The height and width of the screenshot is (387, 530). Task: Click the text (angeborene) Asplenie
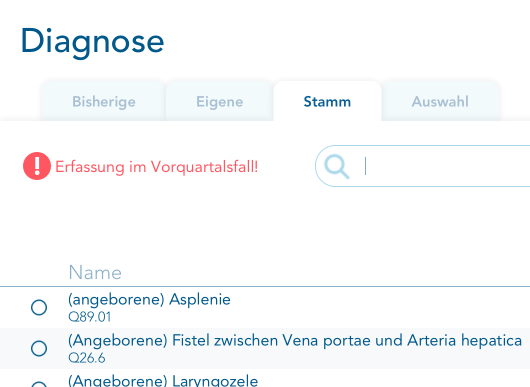click(x=149, y=299)
